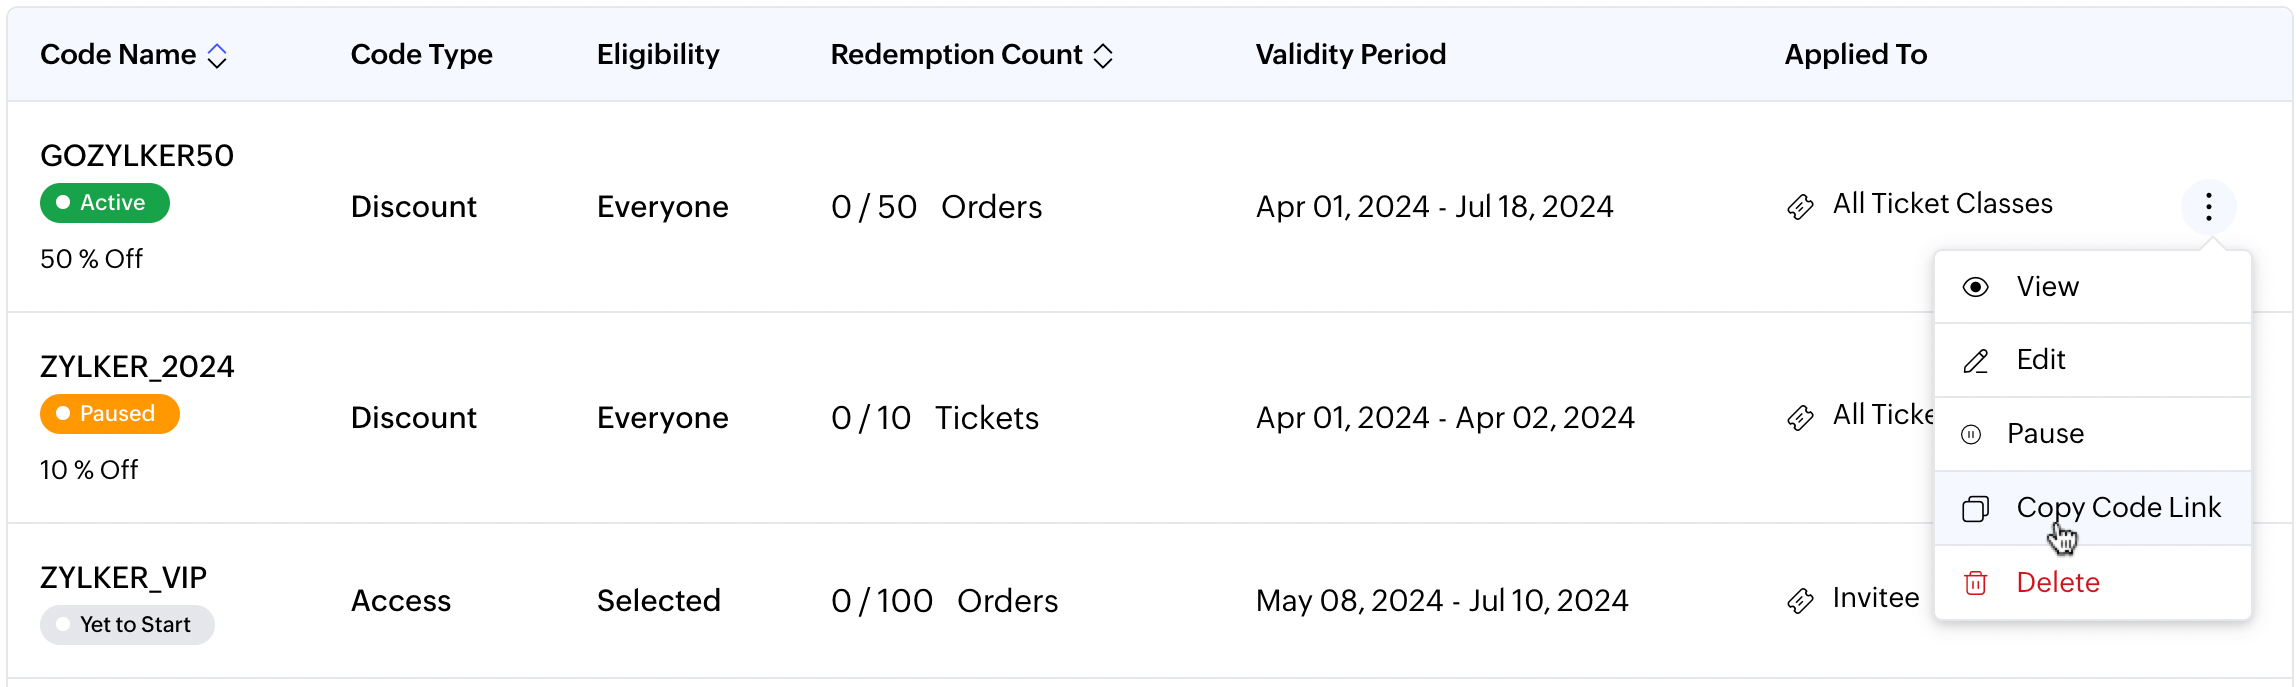
Task: Click the red trash icon in menu
Action: [x=1975, y=583]
